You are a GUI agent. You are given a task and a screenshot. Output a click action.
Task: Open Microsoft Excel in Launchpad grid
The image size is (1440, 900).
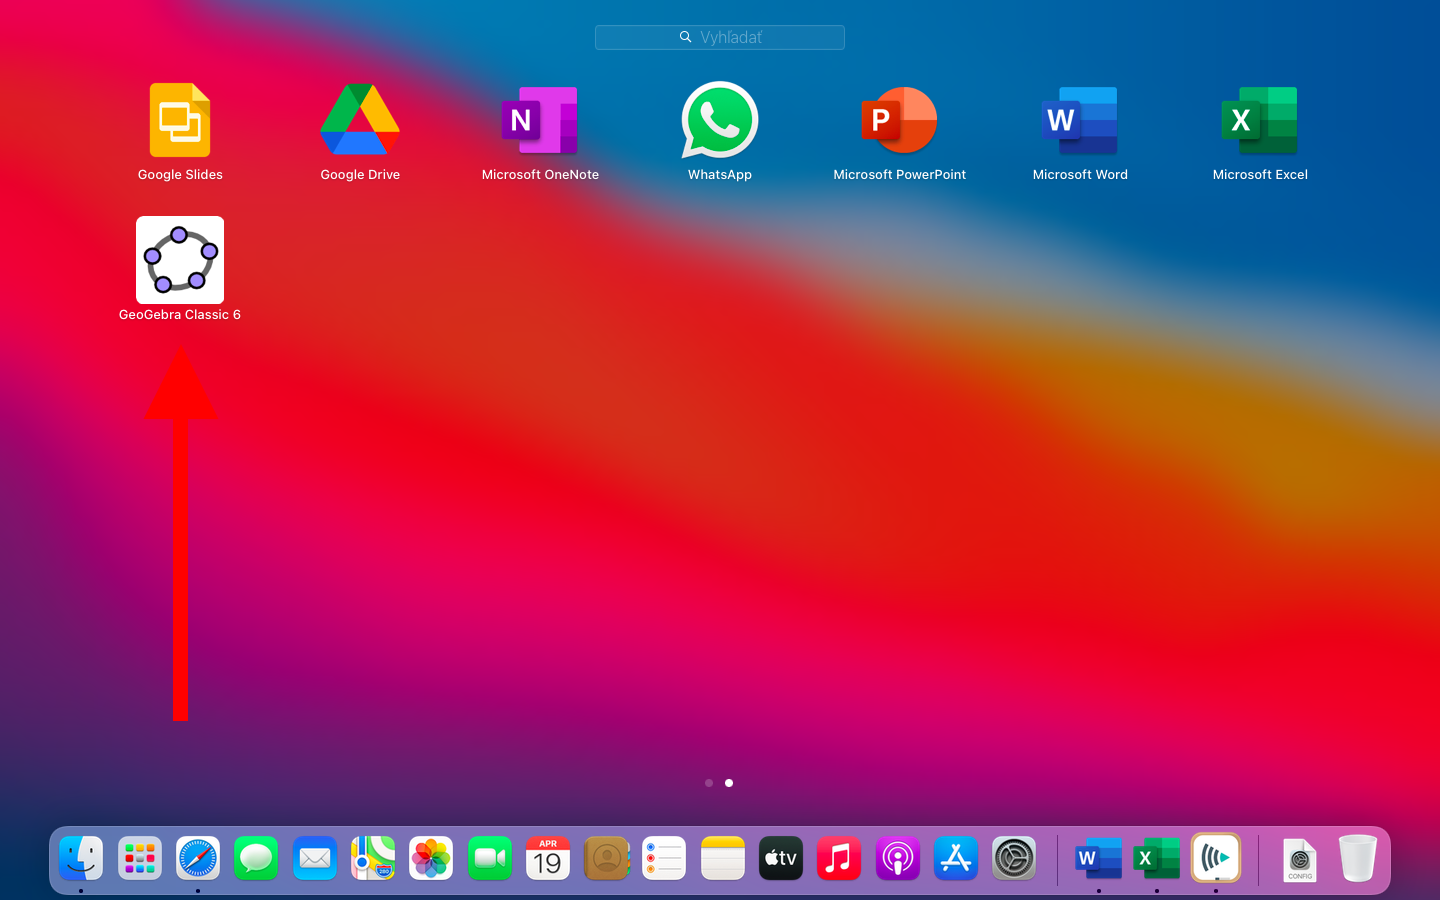pos(1260,121)
